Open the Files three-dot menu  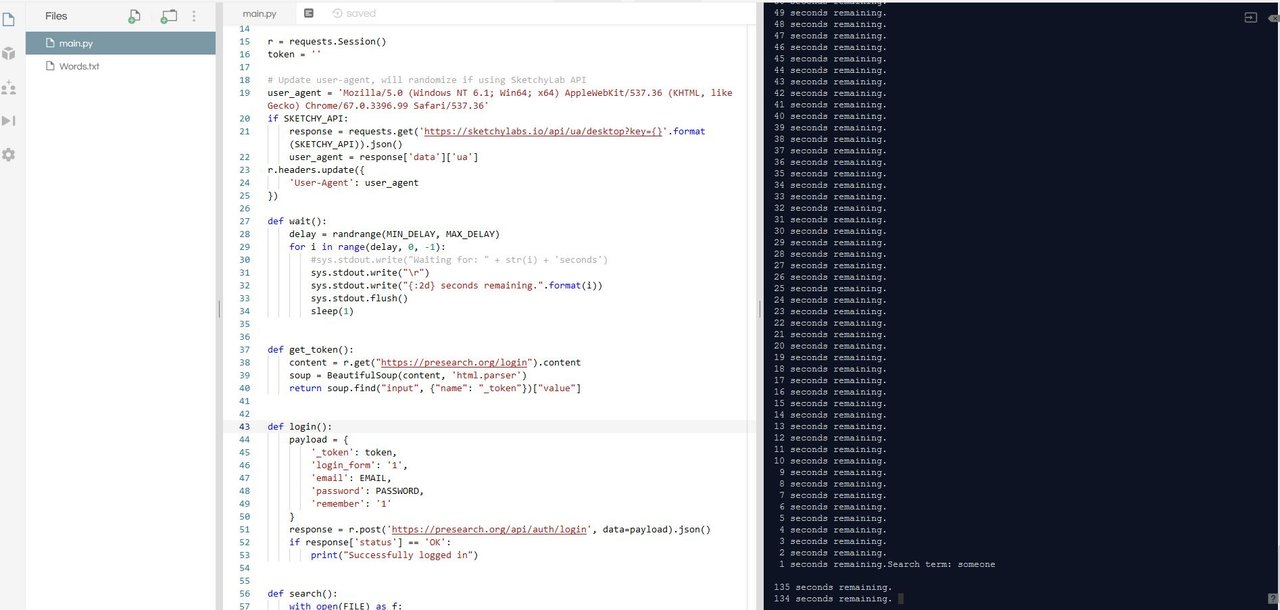coord(194,16)
